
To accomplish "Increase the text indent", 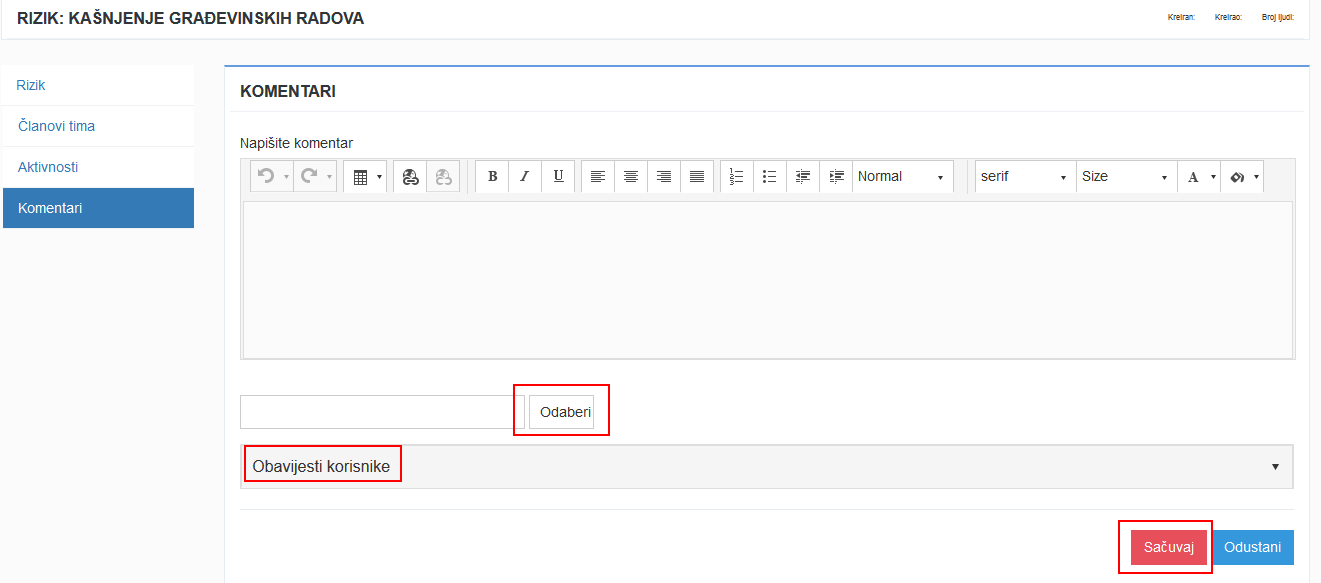I will [836, 176].
